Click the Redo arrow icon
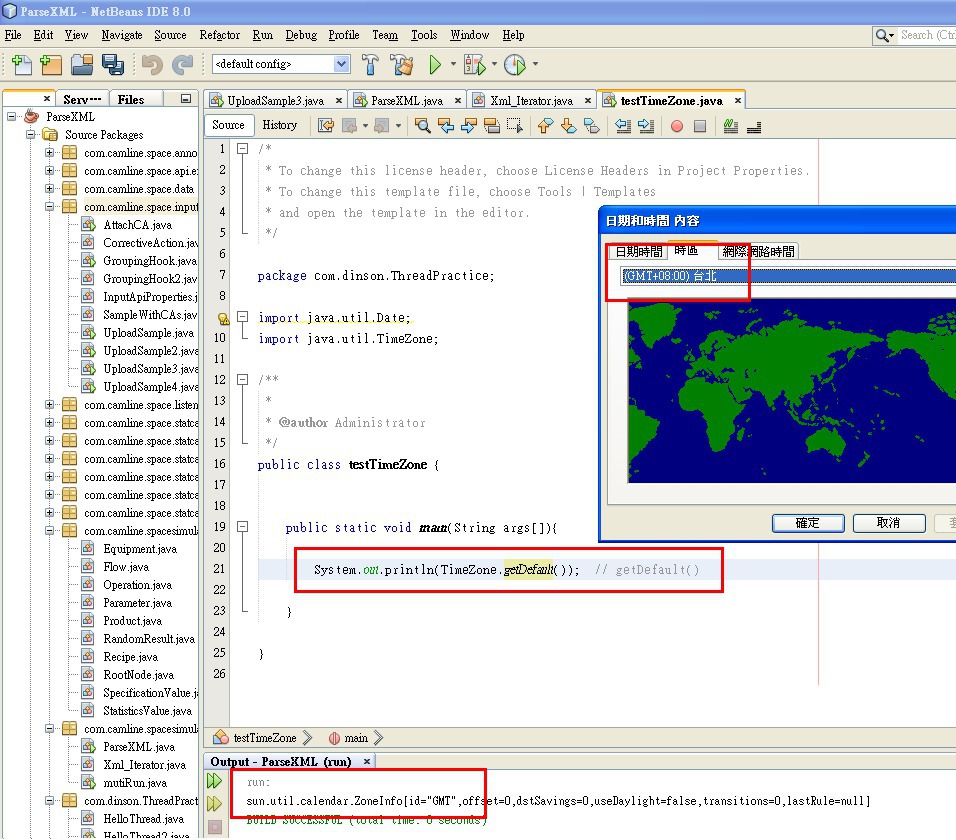This screenshot has height=840, width=956. tap(182, 65)
